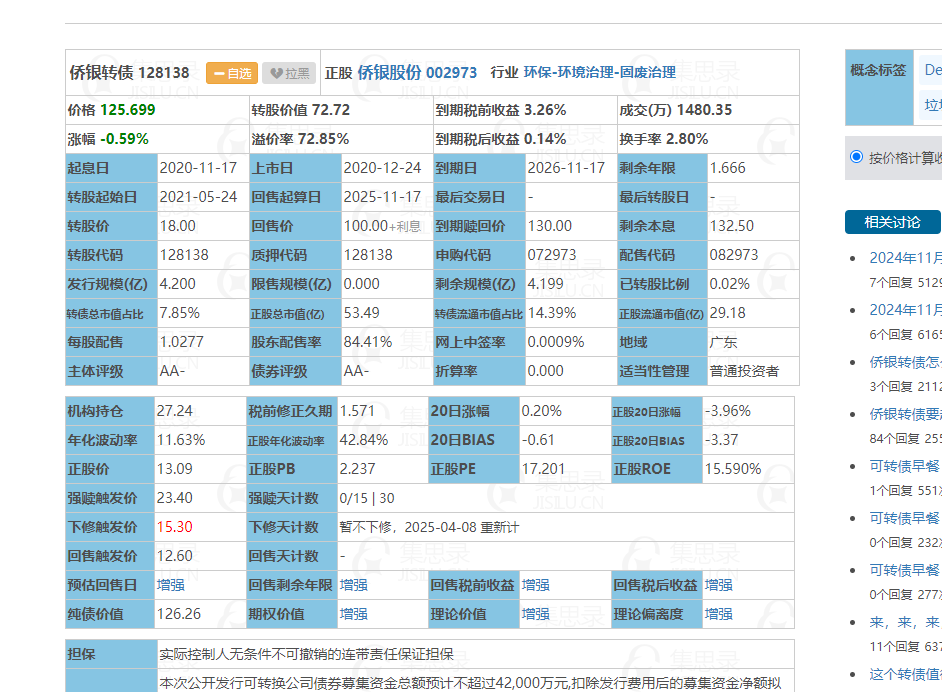Select the 按价格计算收益 radio button
The width and height of the screenshot is (942, 692).
click(x=856, y=157)
